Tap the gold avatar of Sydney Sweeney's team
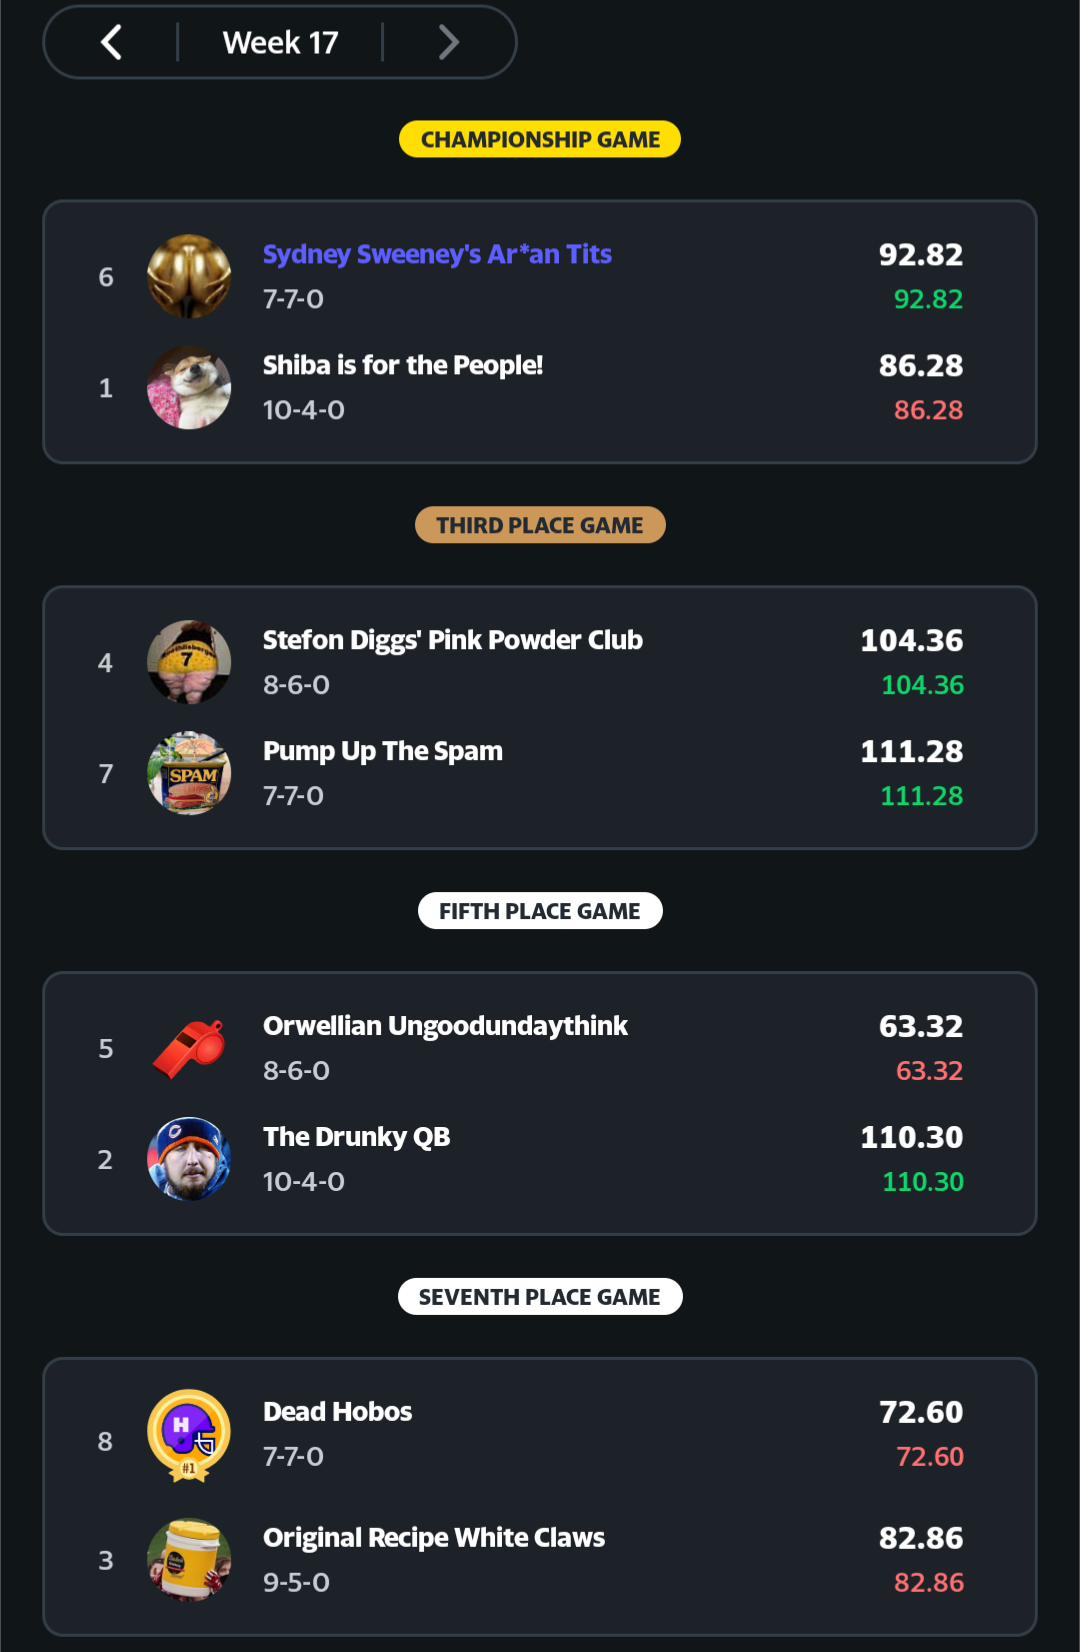 coord(189,277)
